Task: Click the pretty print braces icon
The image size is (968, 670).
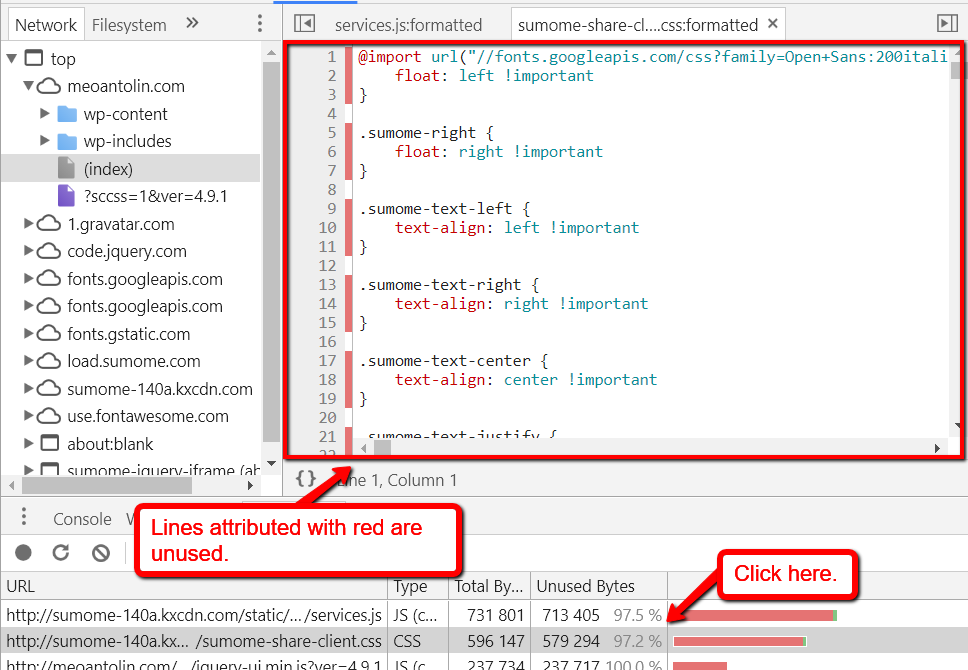Action: click(305, 479)
